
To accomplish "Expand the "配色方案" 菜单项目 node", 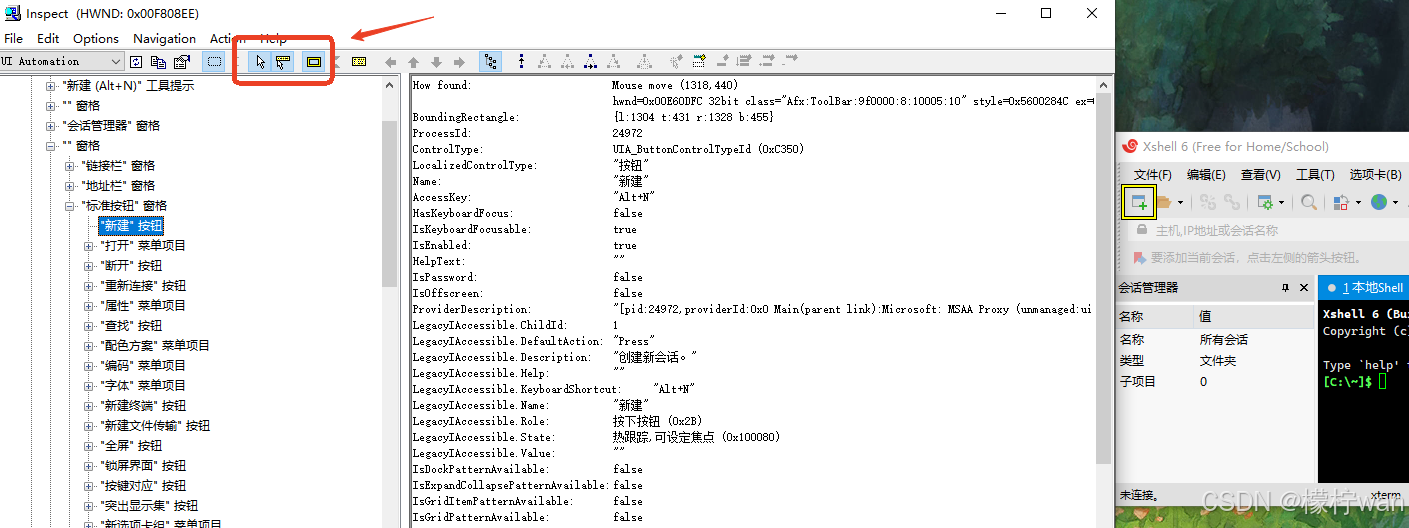I will pos(89,346).
